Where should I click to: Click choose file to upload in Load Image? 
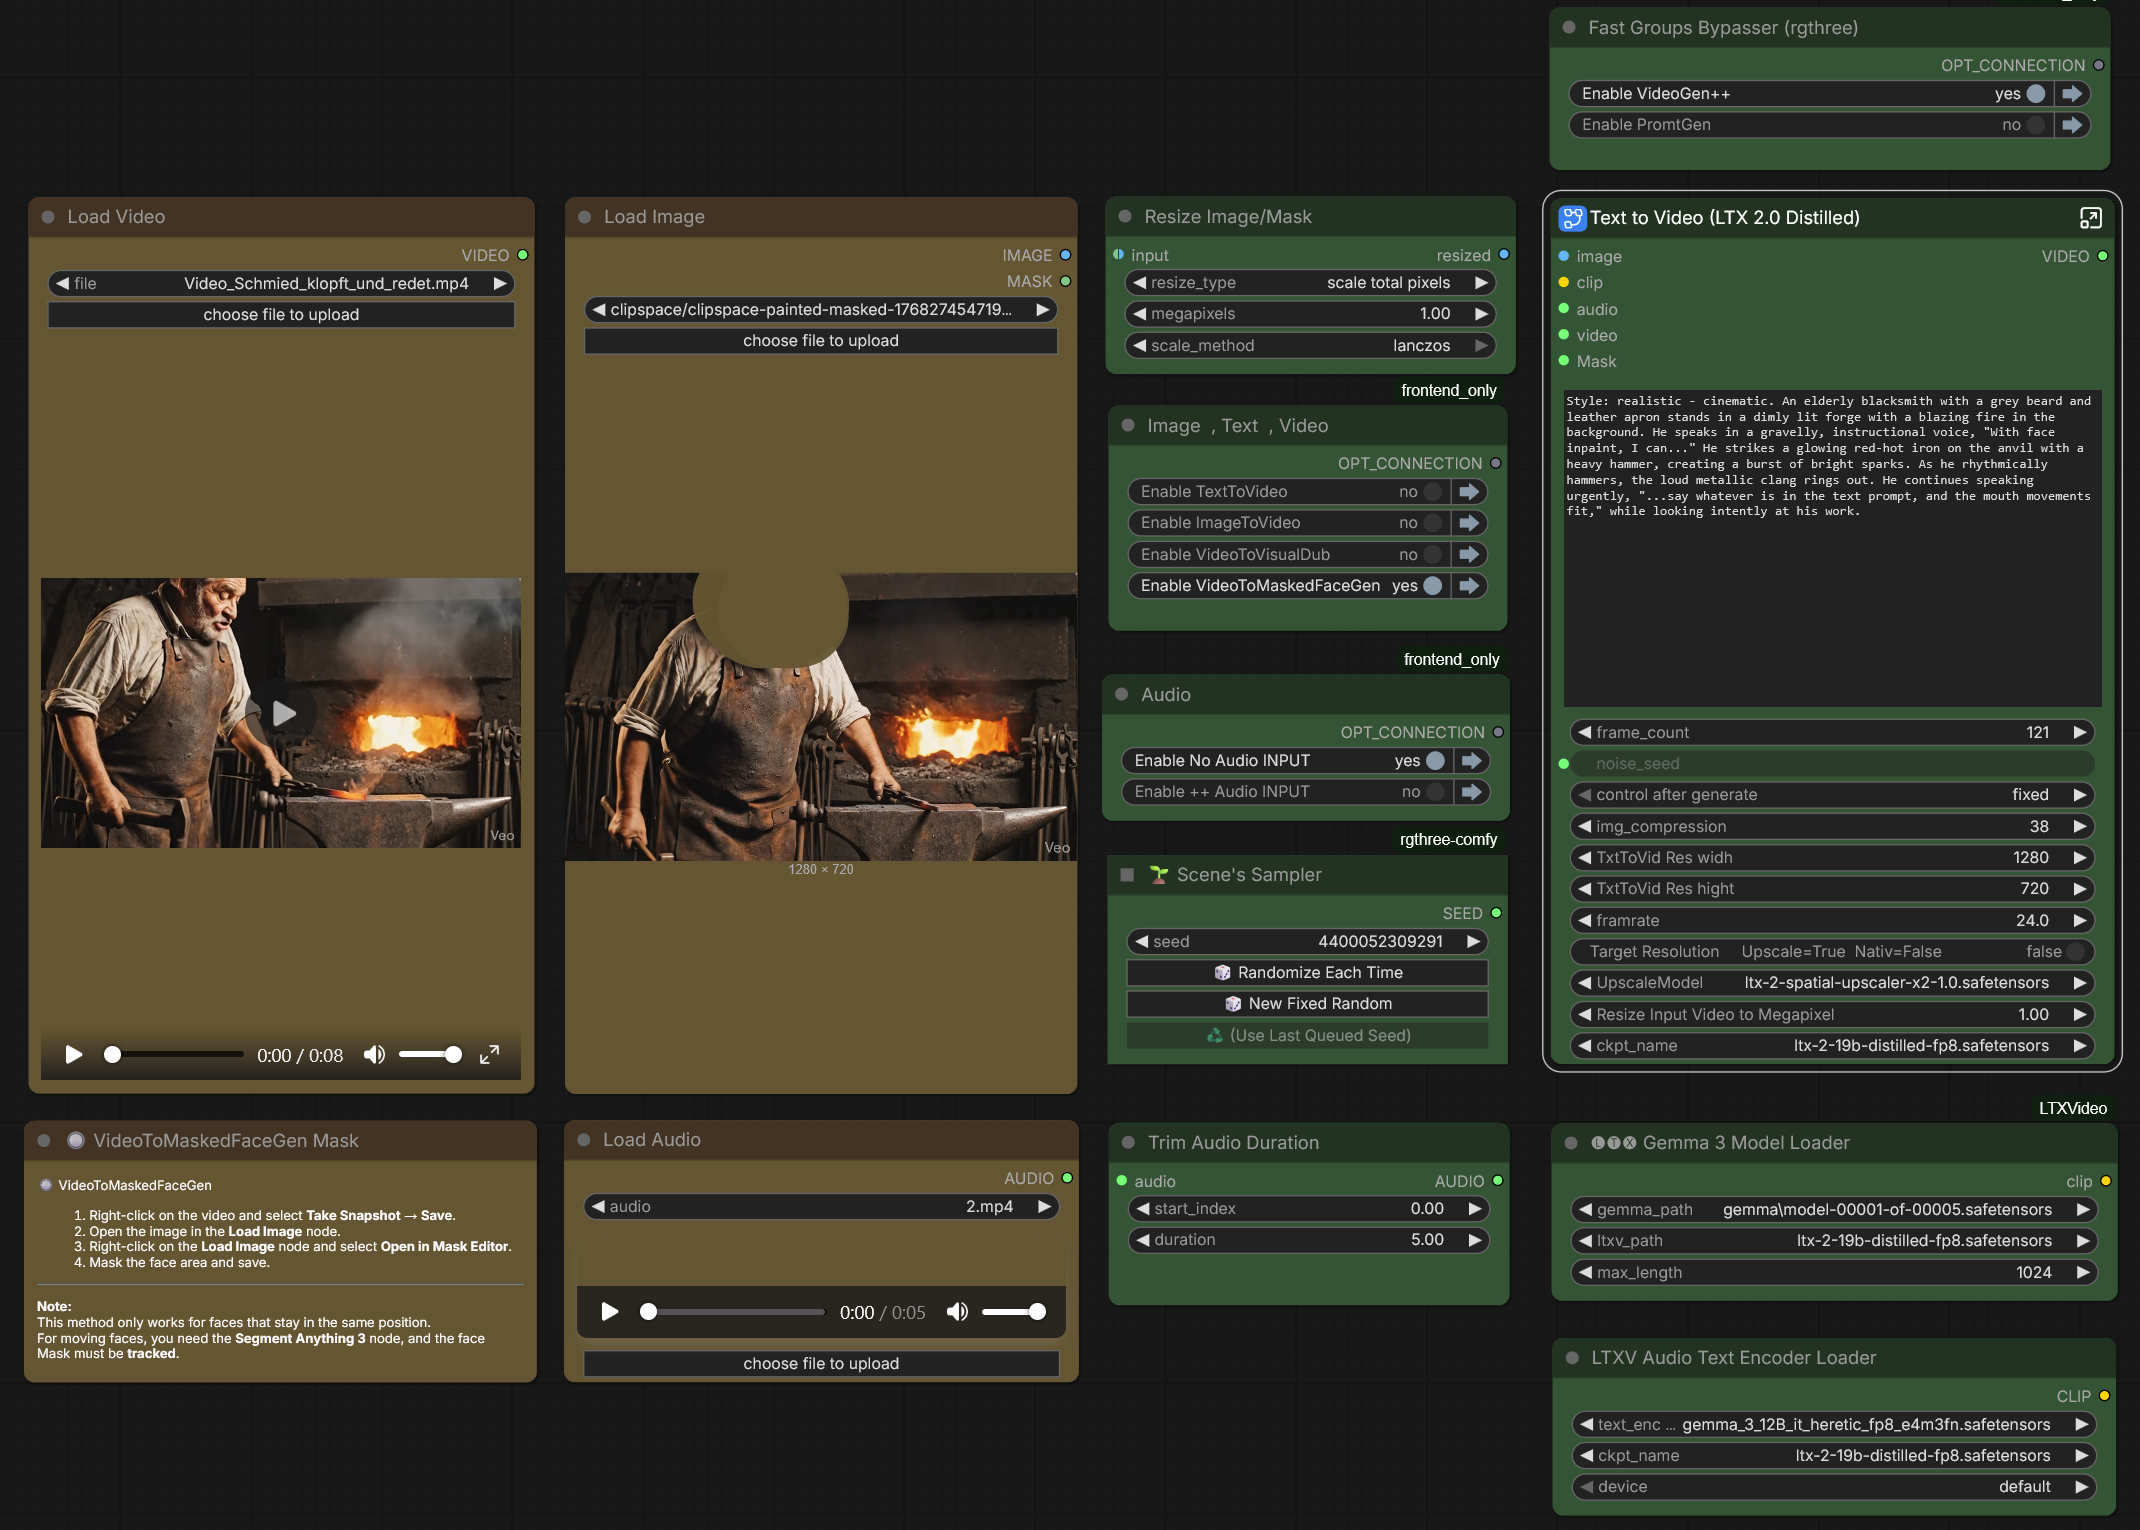pos(821,341)
